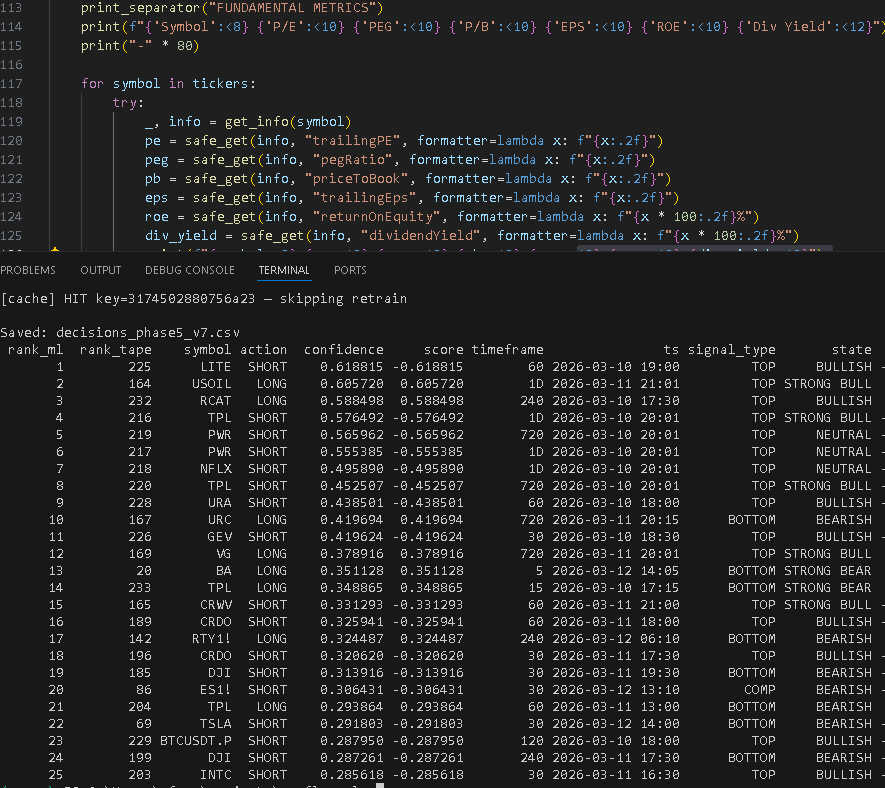Click confidence value 0.351128 in BA row
The width and height of the screenshot is (885, 788).
[352, 571]
